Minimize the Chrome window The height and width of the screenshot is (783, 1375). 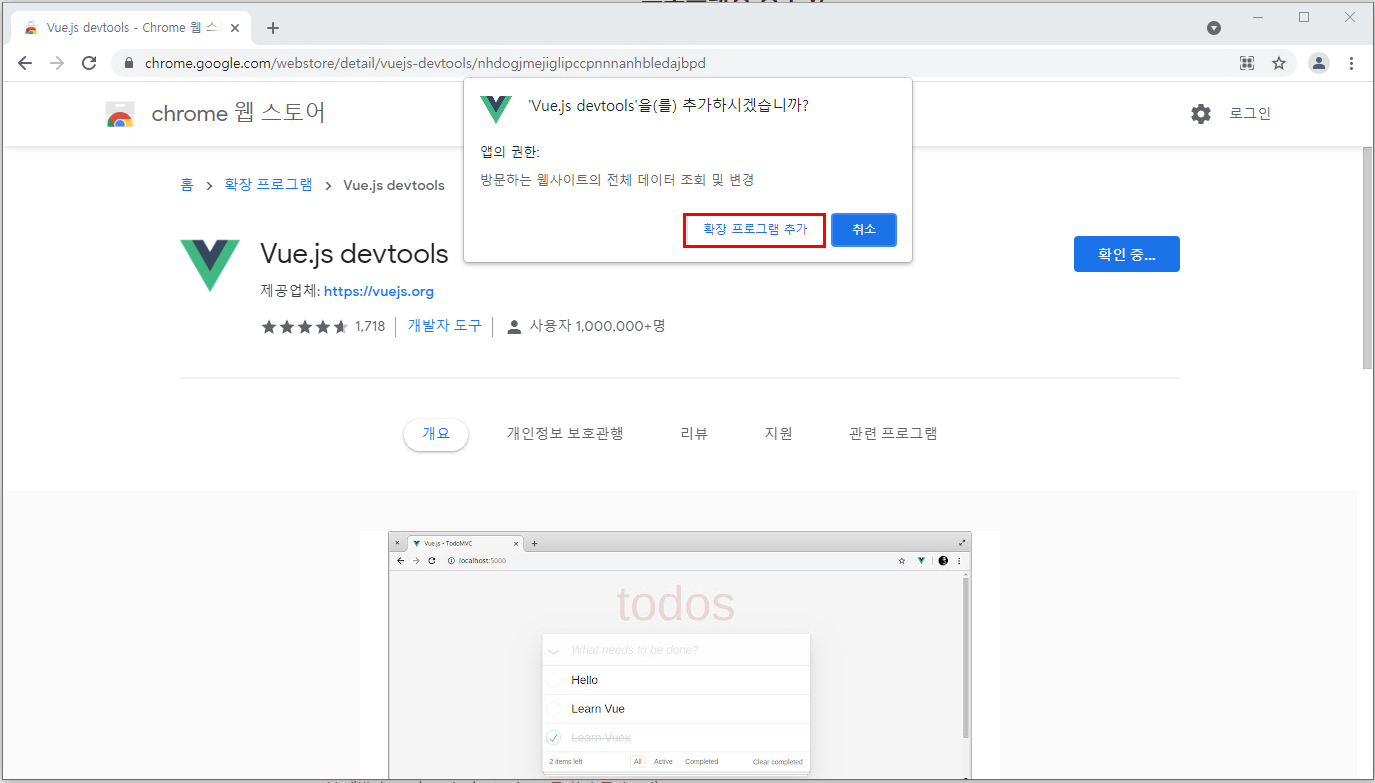[x=1259, y=17]
